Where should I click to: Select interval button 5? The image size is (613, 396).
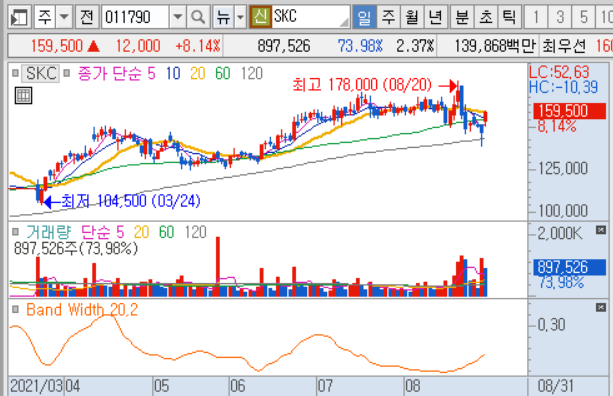tap(584, 17)
